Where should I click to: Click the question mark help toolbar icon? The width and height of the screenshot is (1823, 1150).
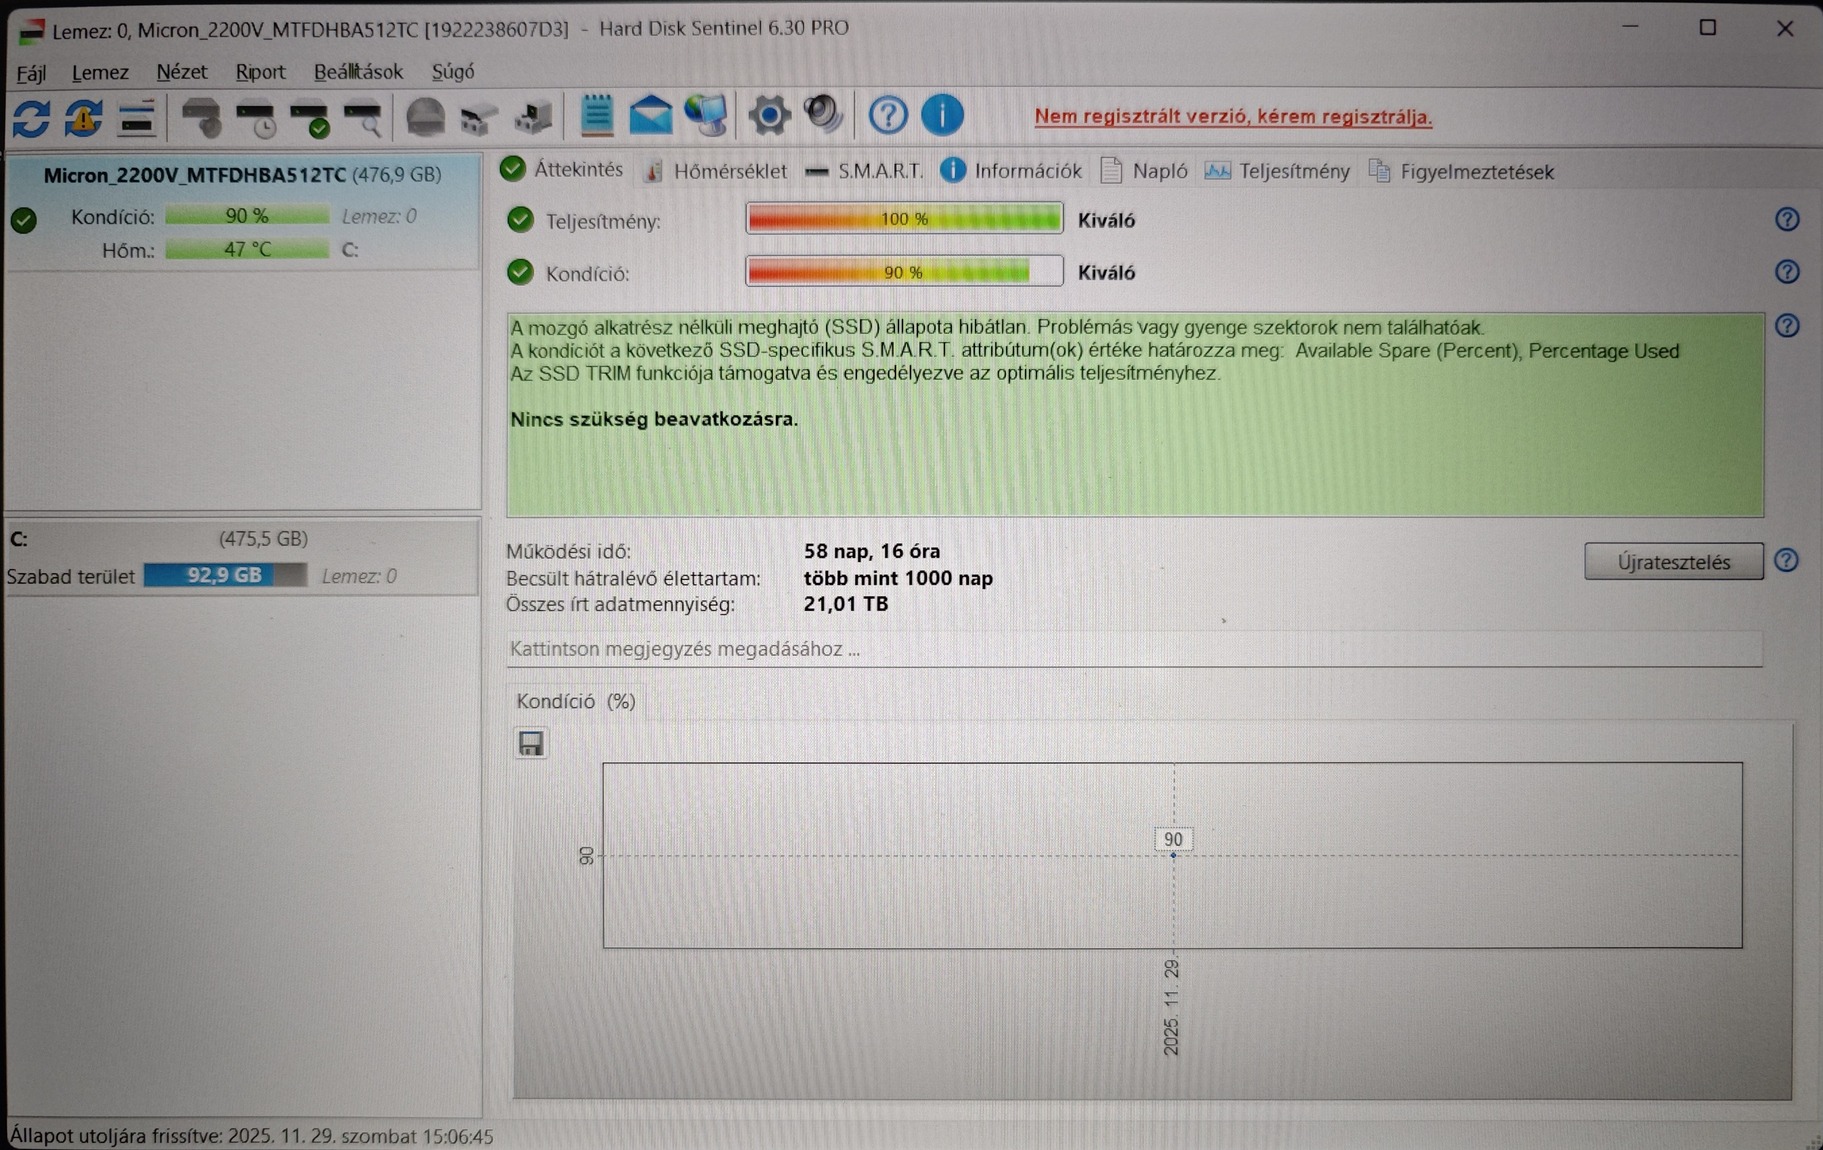tap(888, 115)
